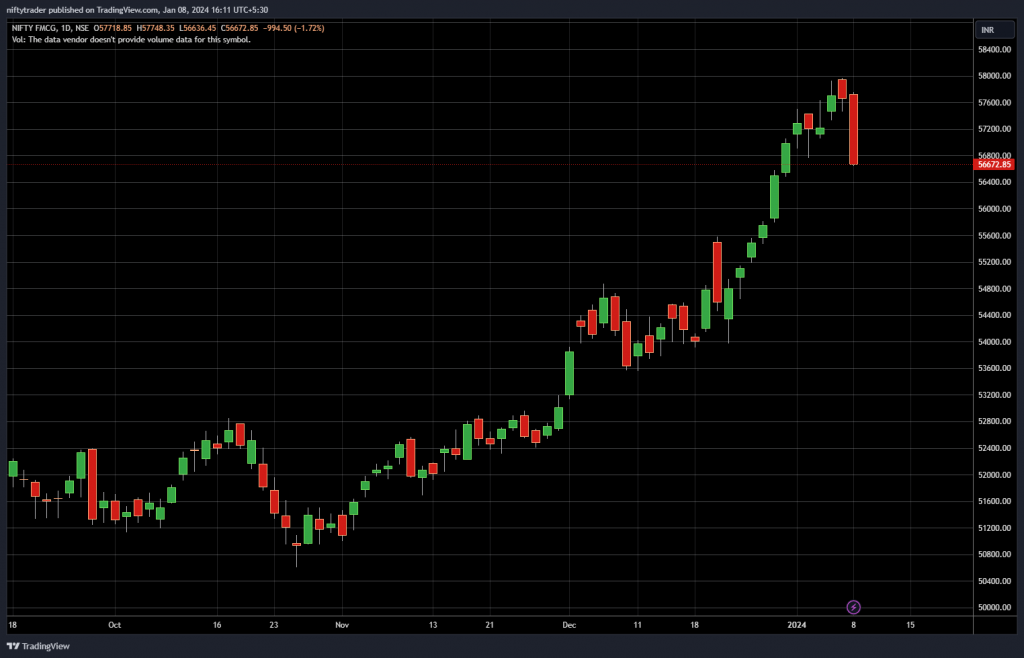Click the 51200.00 price axis label

point(995,528)
